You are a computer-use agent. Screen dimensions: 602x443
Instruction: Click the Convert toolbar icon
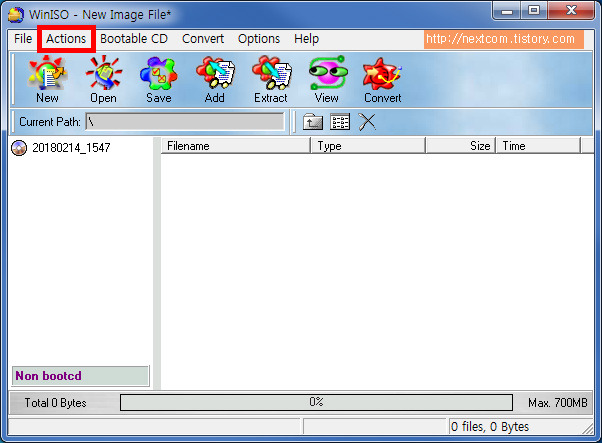point(382,79)
